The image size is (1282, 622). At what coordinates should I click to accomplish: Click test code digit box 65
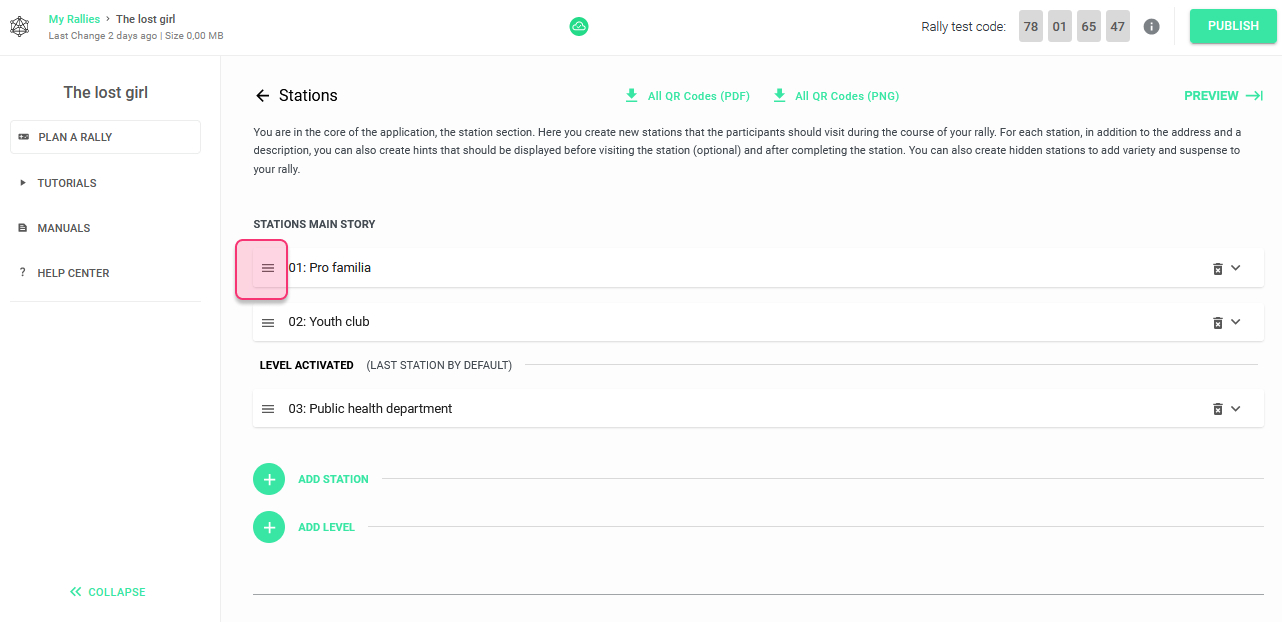(x=1089, y=27)
